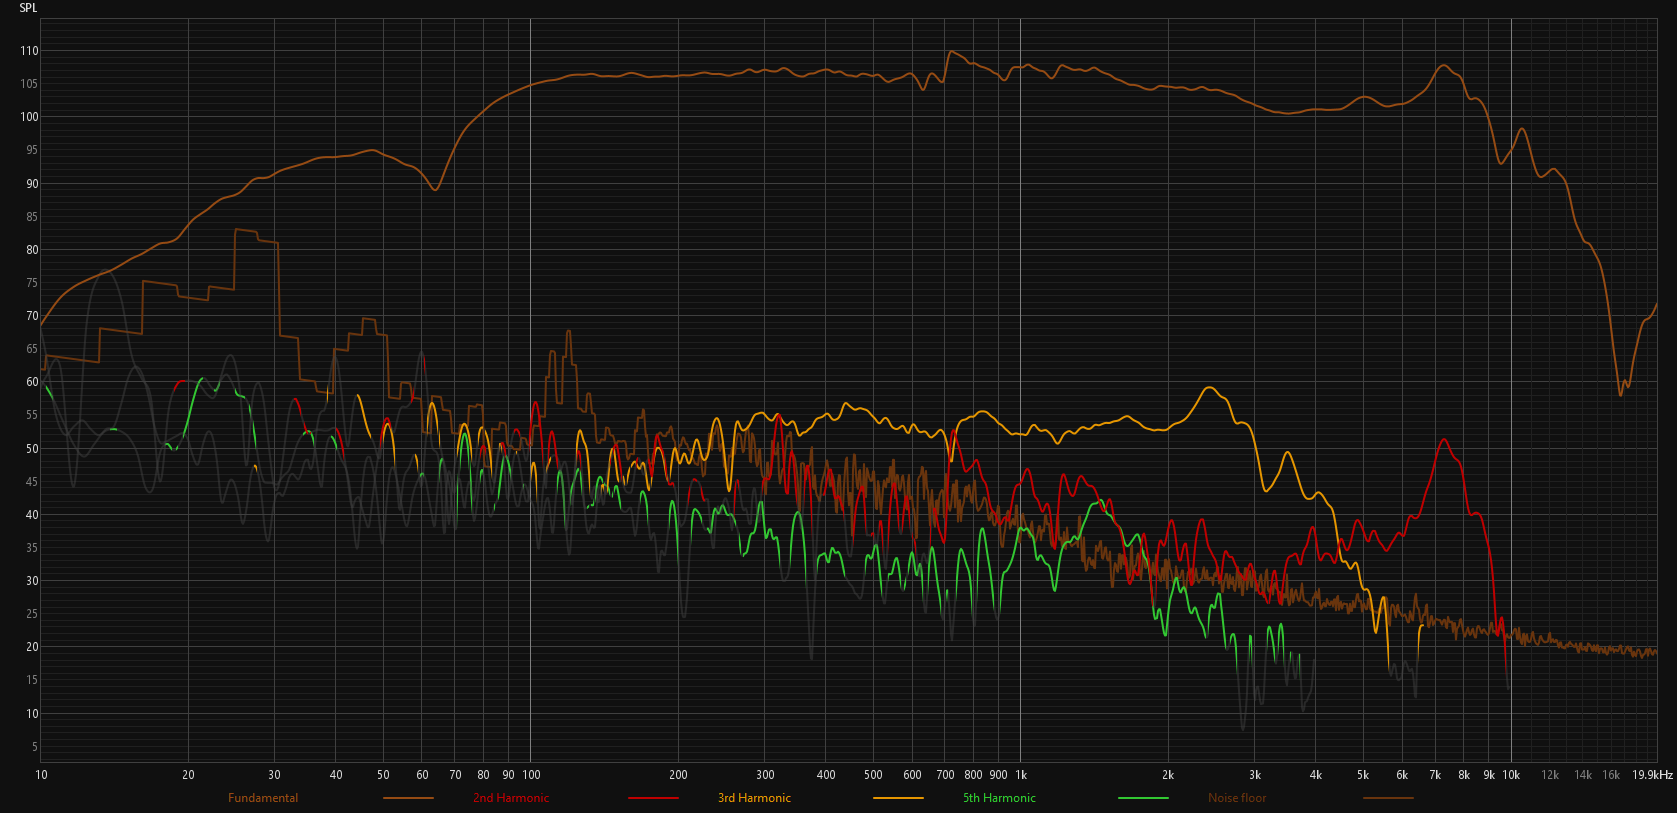Click the green 5th Harmonic legend line
The image size is (1677, 813).
point(1143,798)
